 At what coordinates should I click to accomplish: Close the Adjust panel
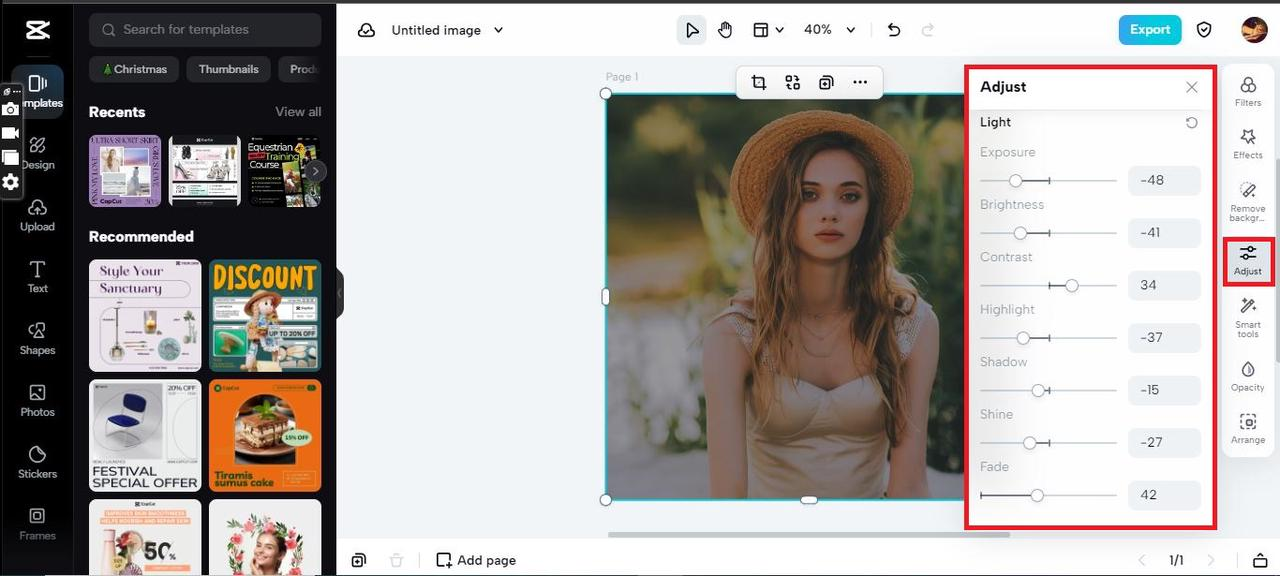coord(1191,87)
